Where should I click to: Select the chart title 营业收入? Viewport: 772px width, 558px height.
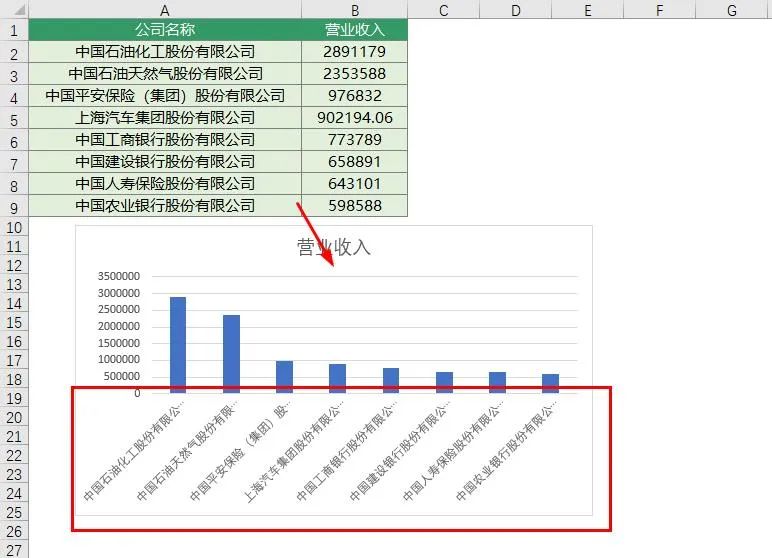tap(333, 247)
